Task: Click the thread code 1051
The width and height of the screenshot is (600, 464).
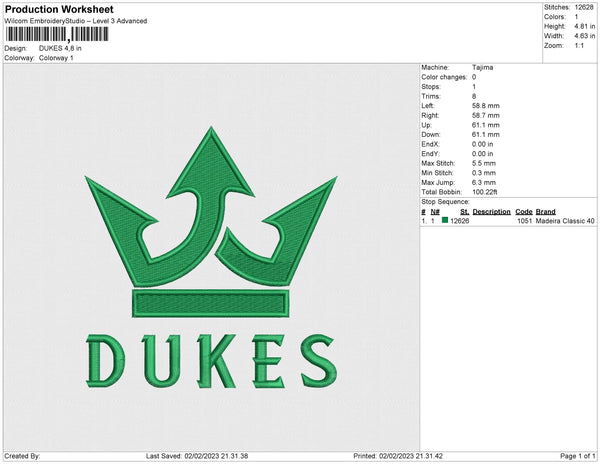Action: coord(525,221)
